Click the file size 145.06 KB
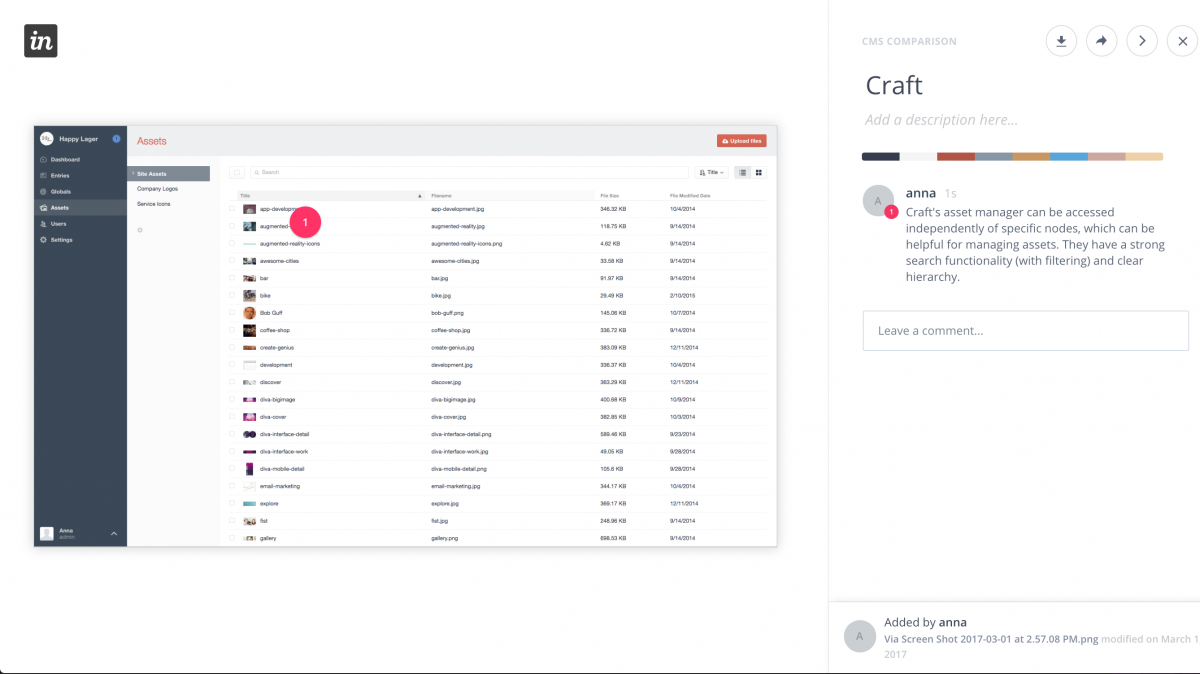The height and width of the screenshot is (674, 1200). [x=613, y=313]
